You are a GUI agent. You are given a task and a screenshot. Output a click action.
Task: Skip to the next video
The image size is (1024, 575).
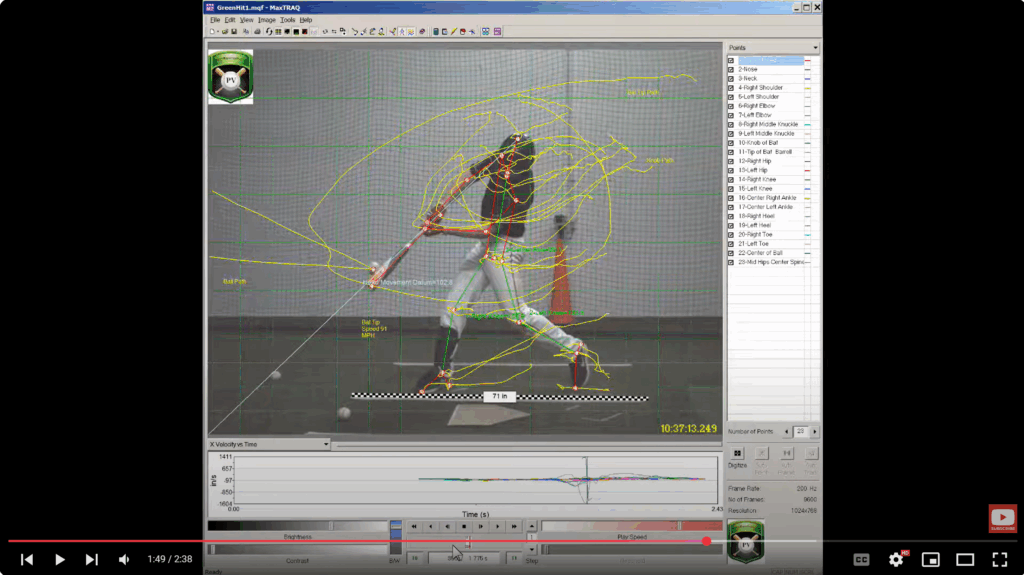91,560
